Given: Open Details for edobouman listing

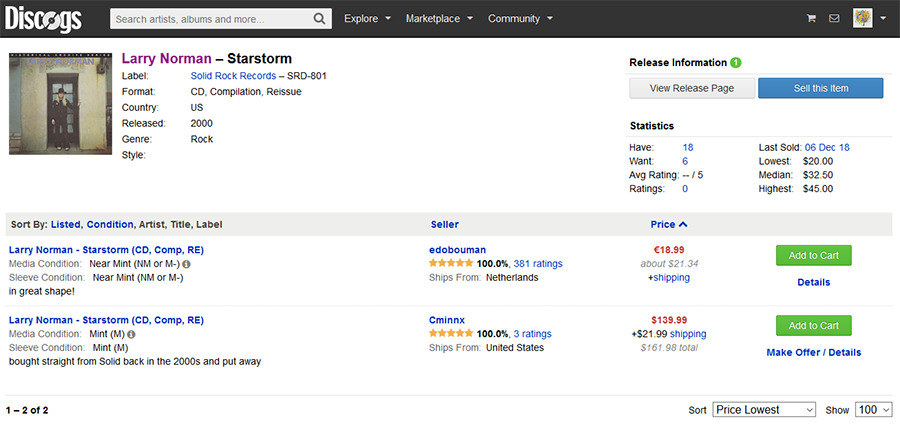Looking at the screenshot, I should (813, 282).
